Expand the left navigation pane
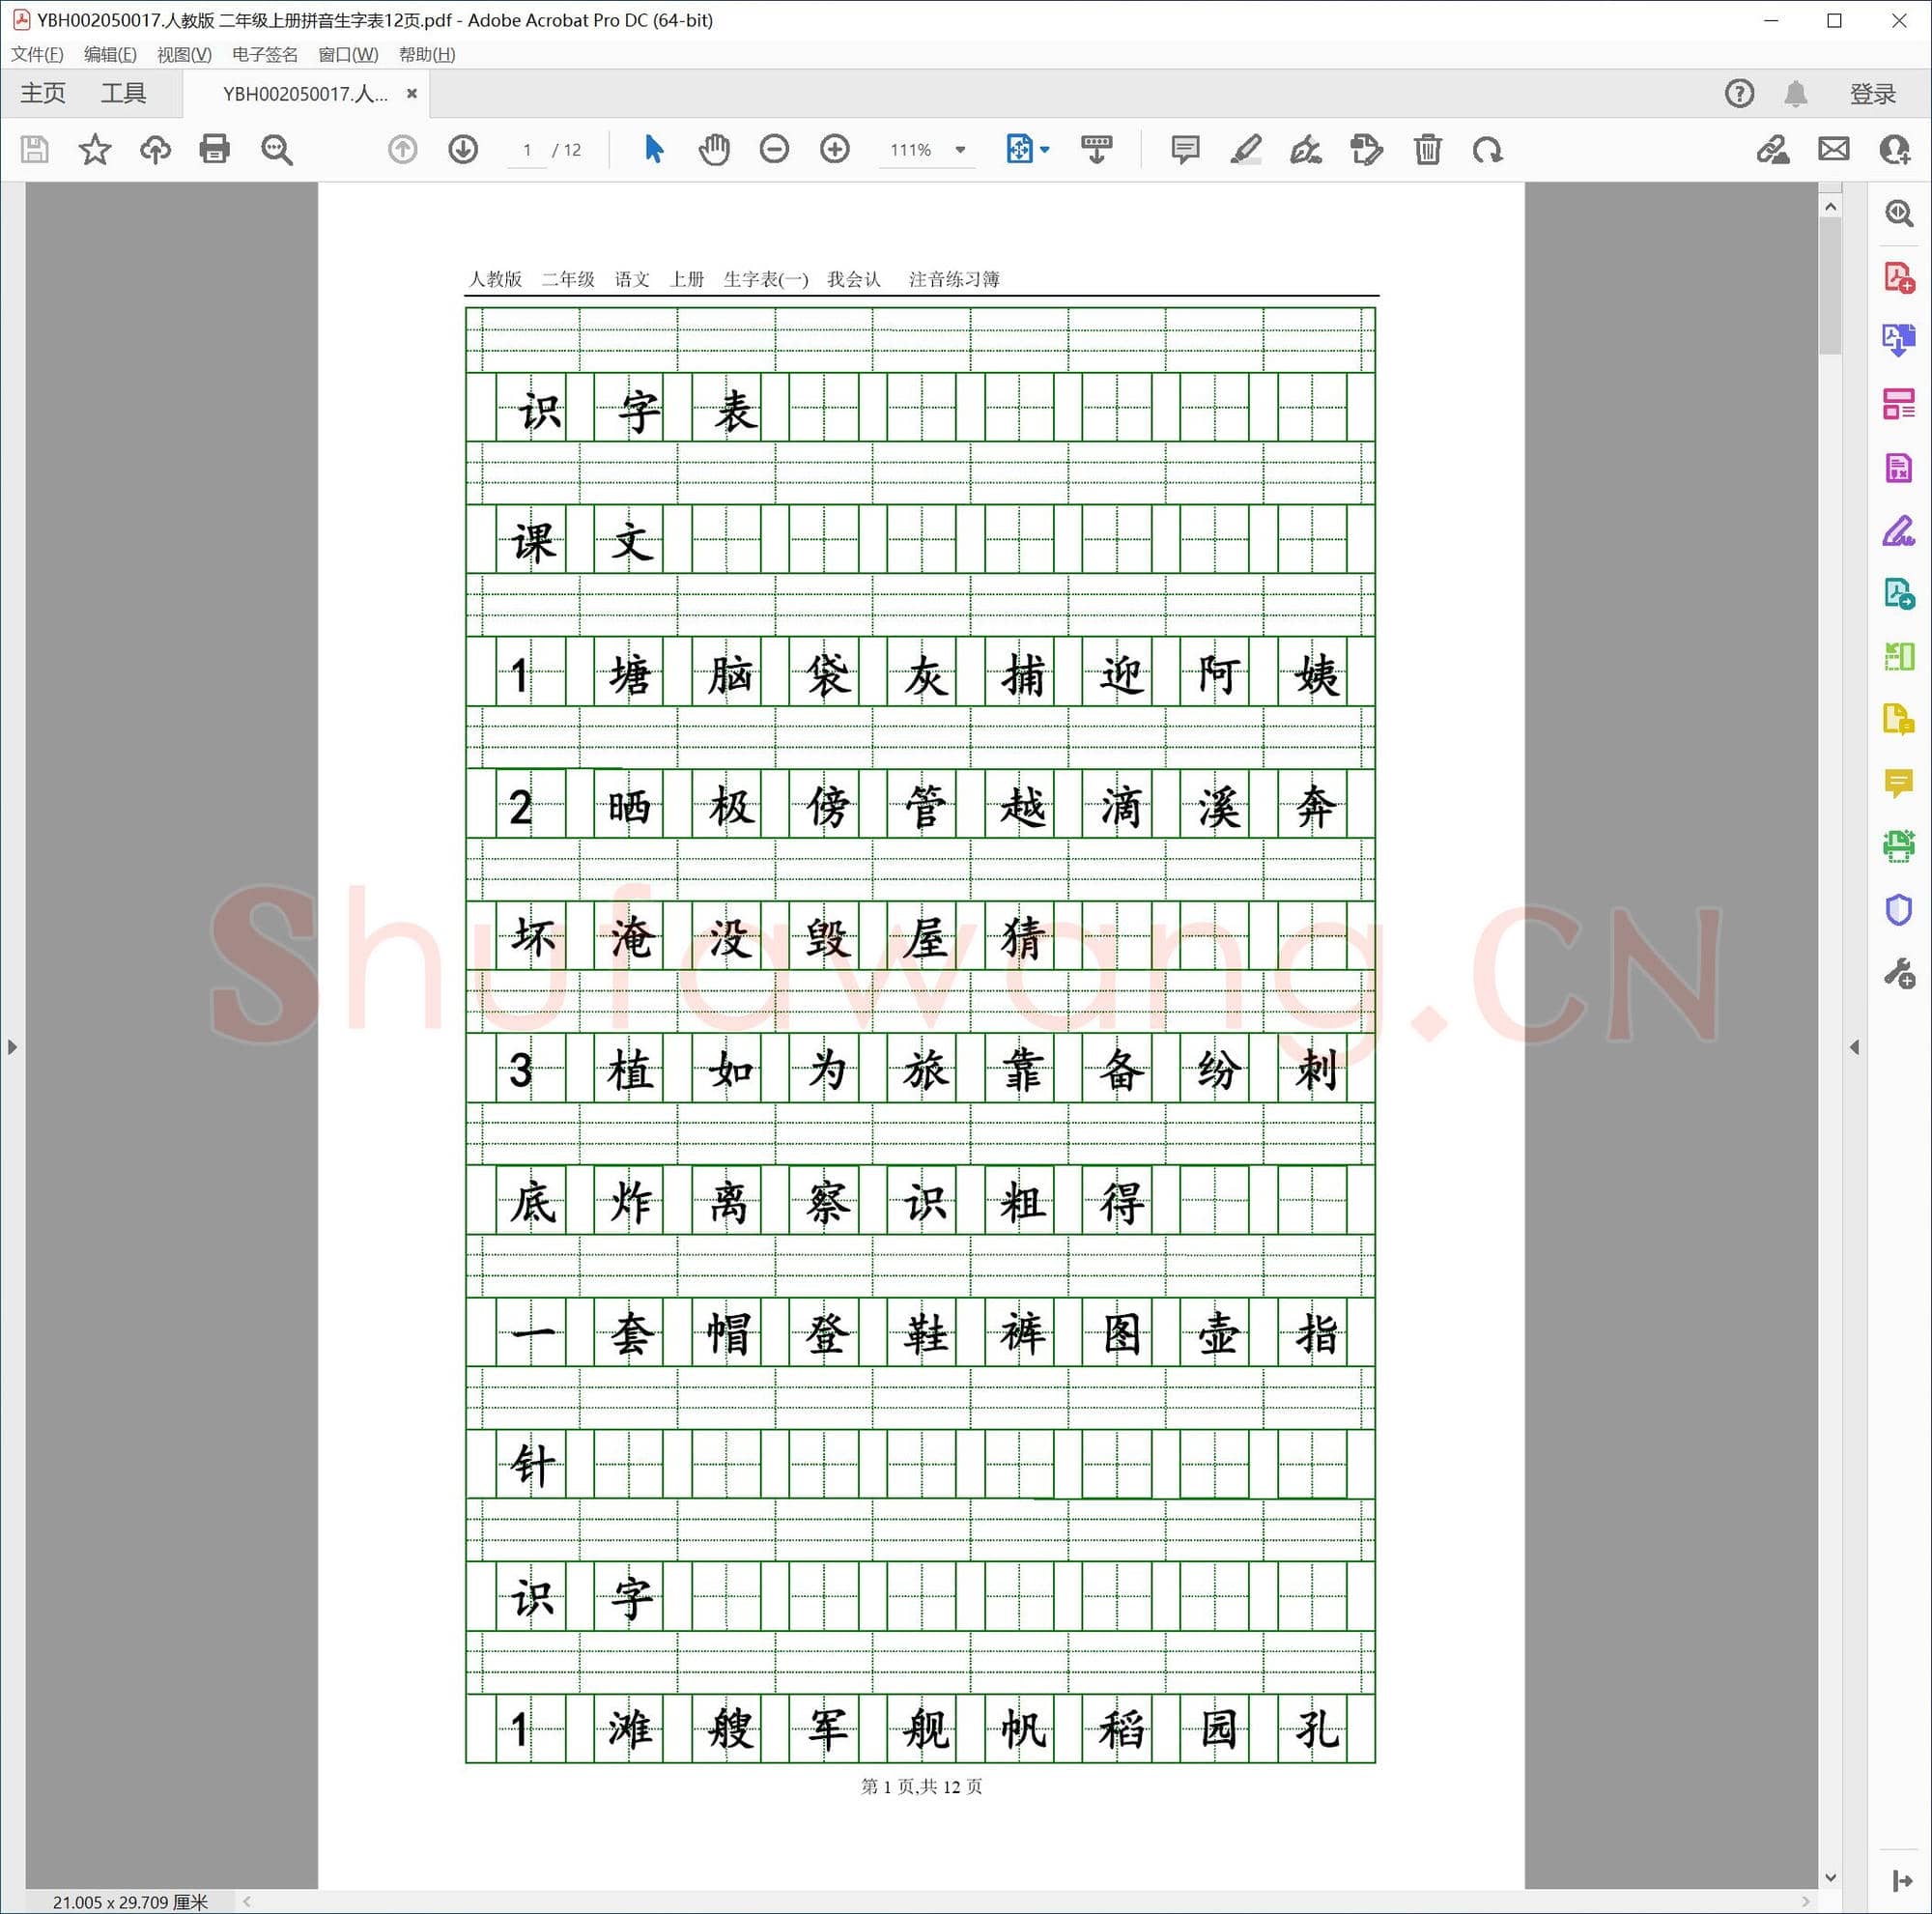This screenshot has width=1932, height=1914. pos(12,1047)
